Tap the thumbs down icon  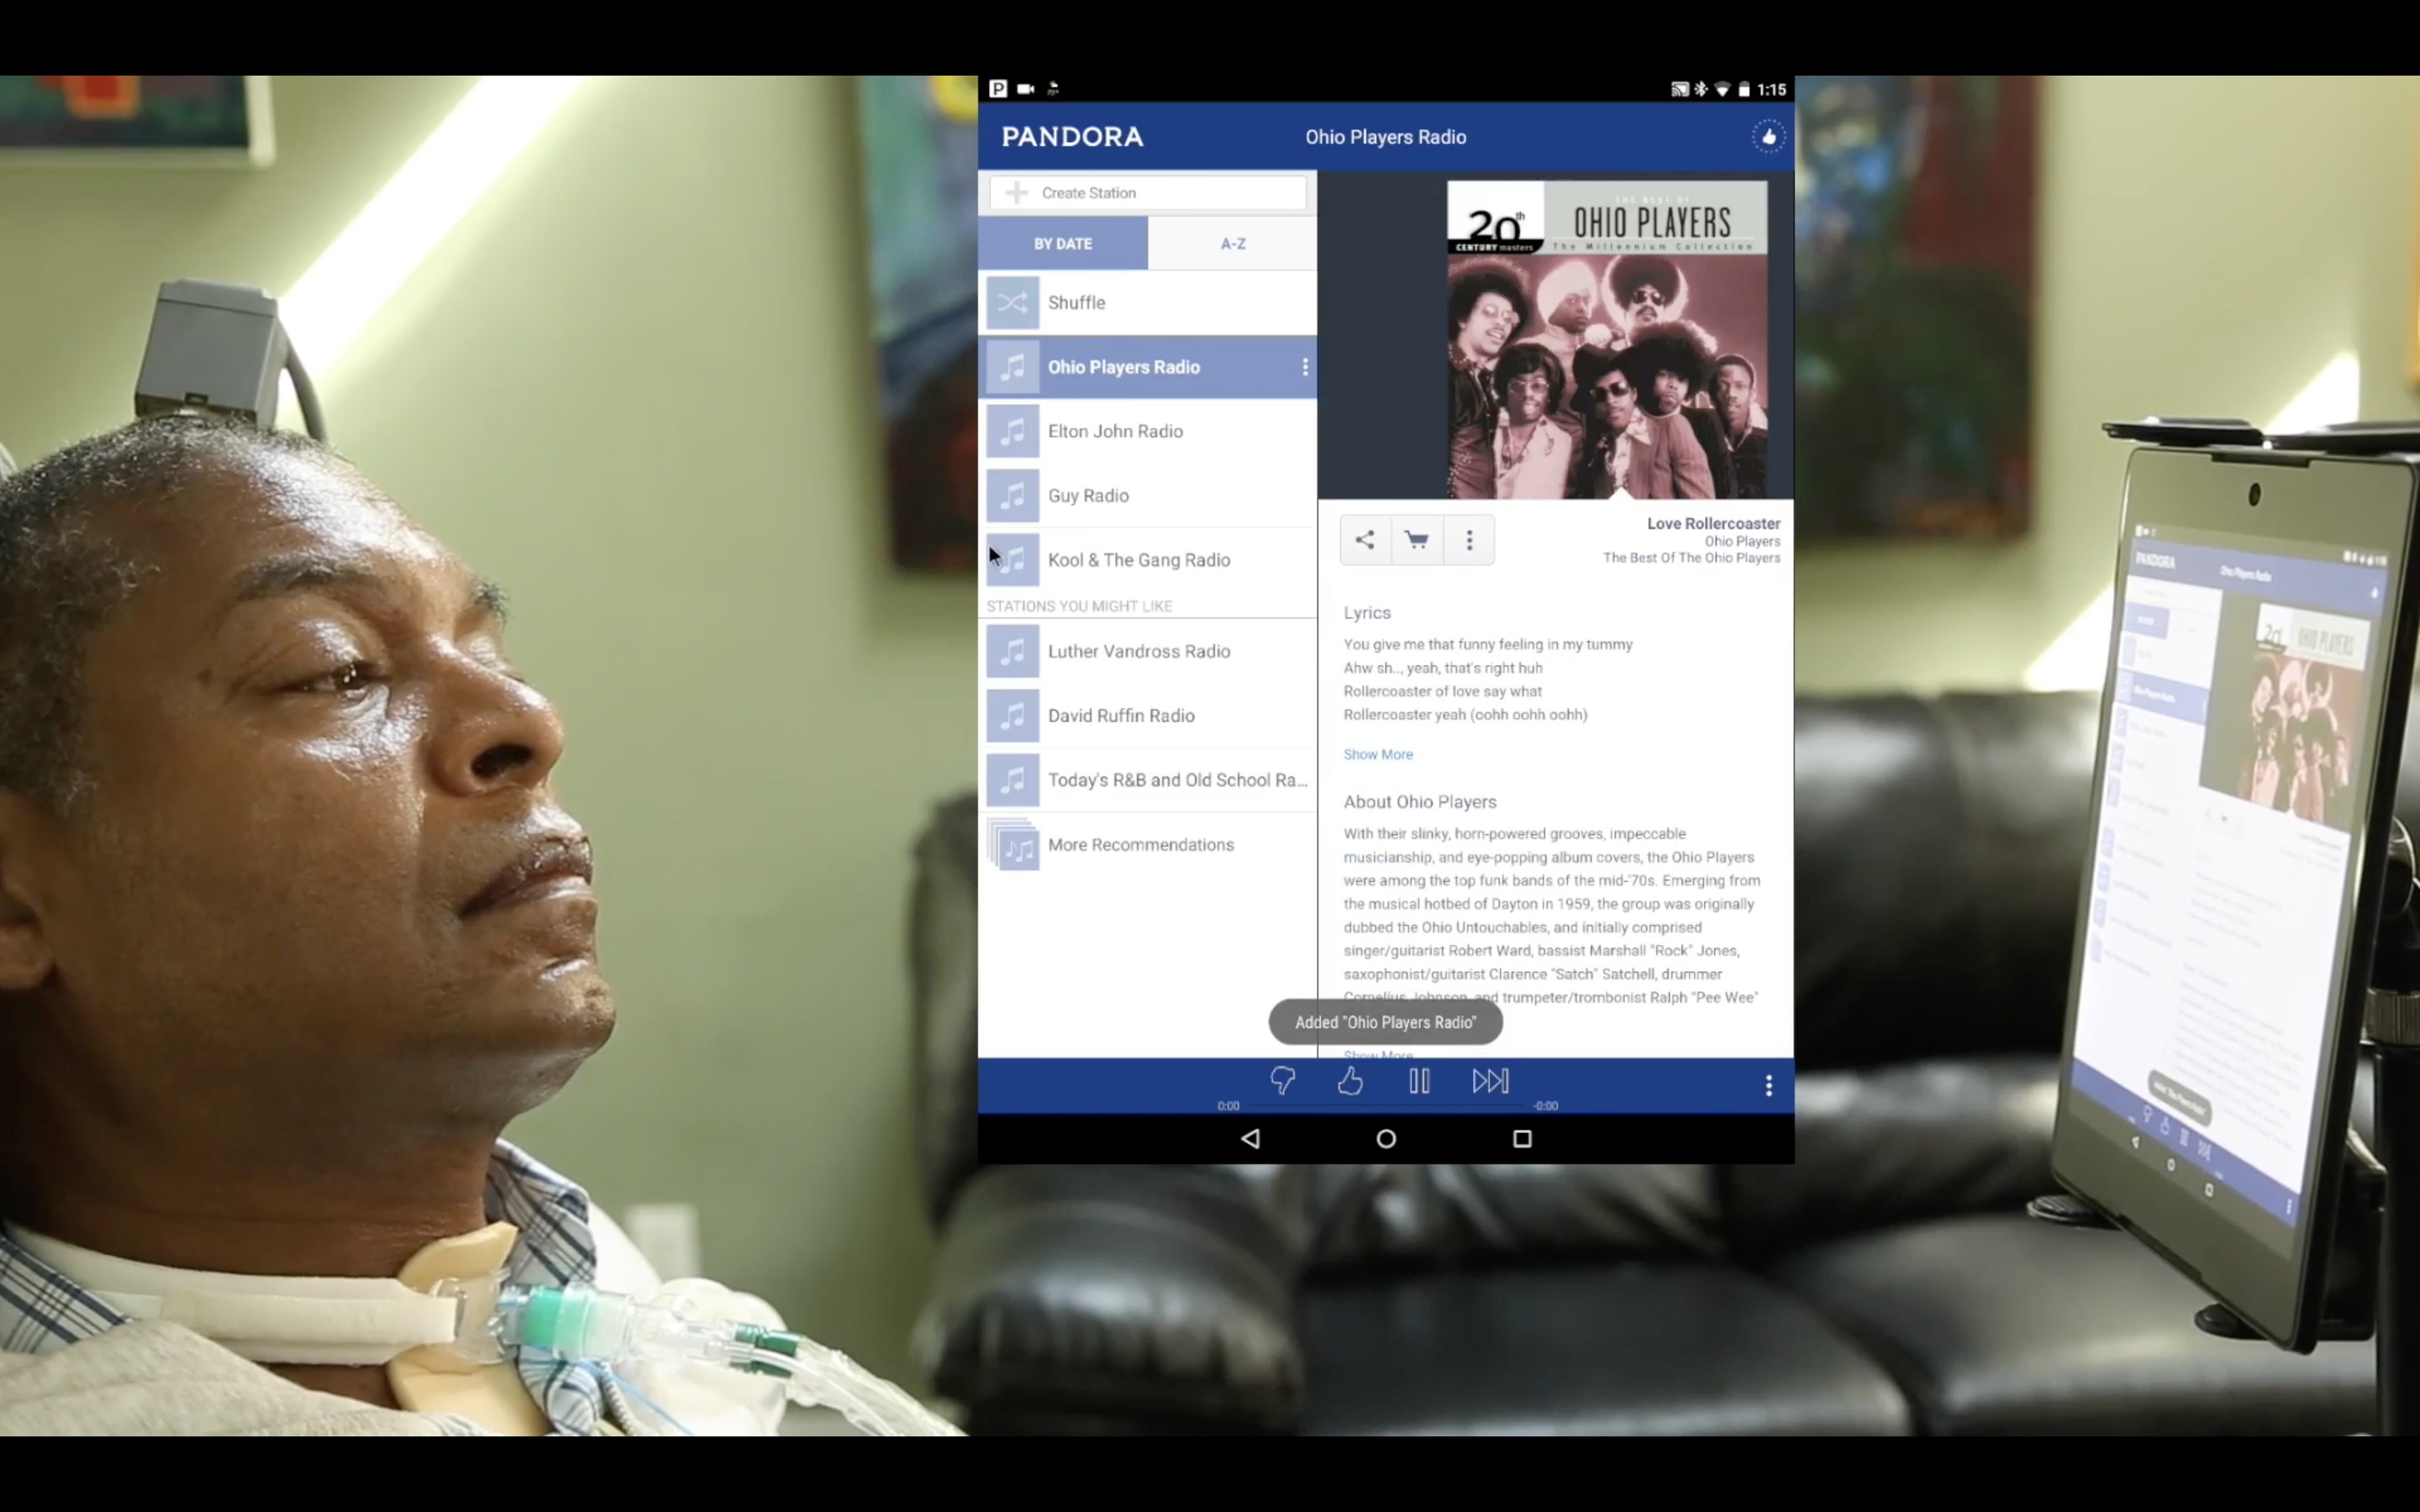[1282, 1080]
